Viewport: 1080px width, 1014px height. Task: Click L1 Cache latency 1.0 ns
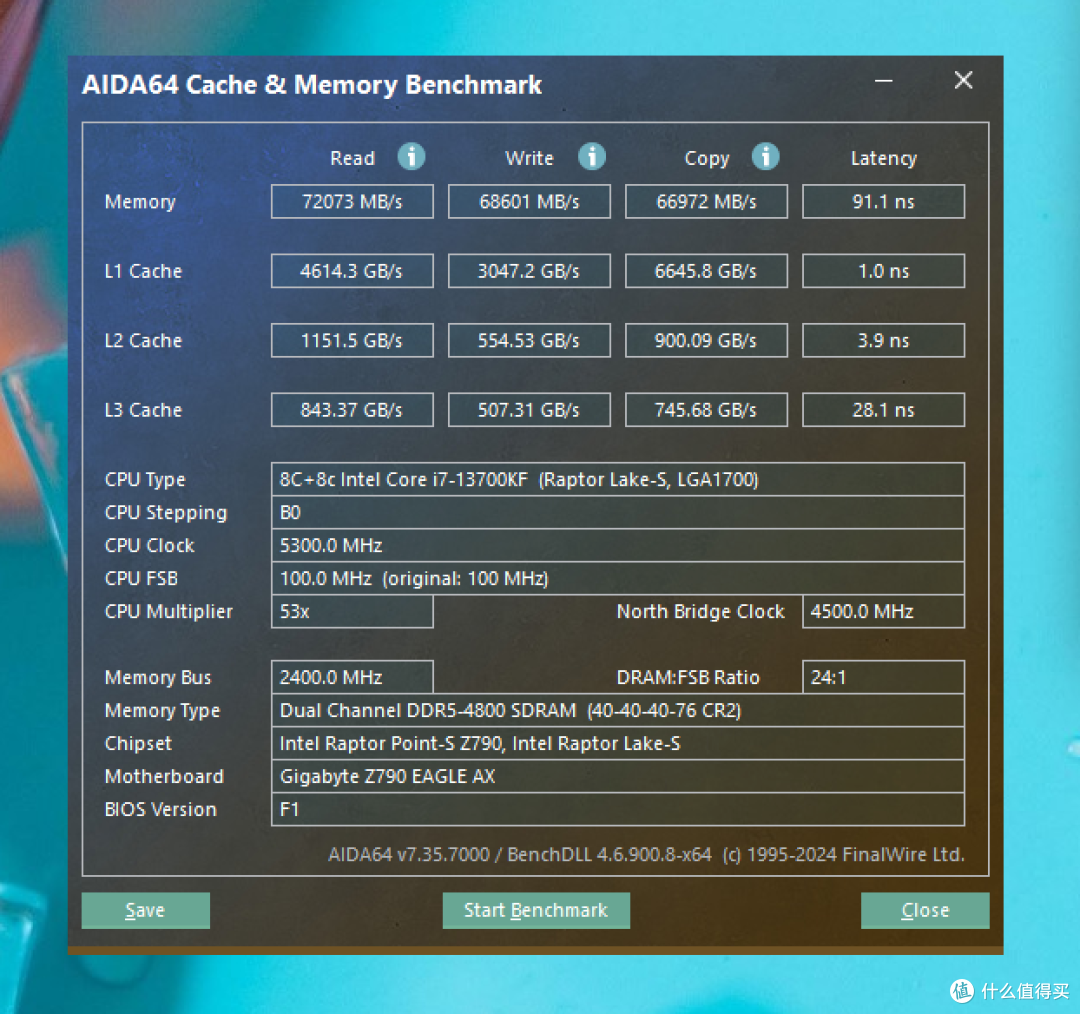tap(883, 271)
